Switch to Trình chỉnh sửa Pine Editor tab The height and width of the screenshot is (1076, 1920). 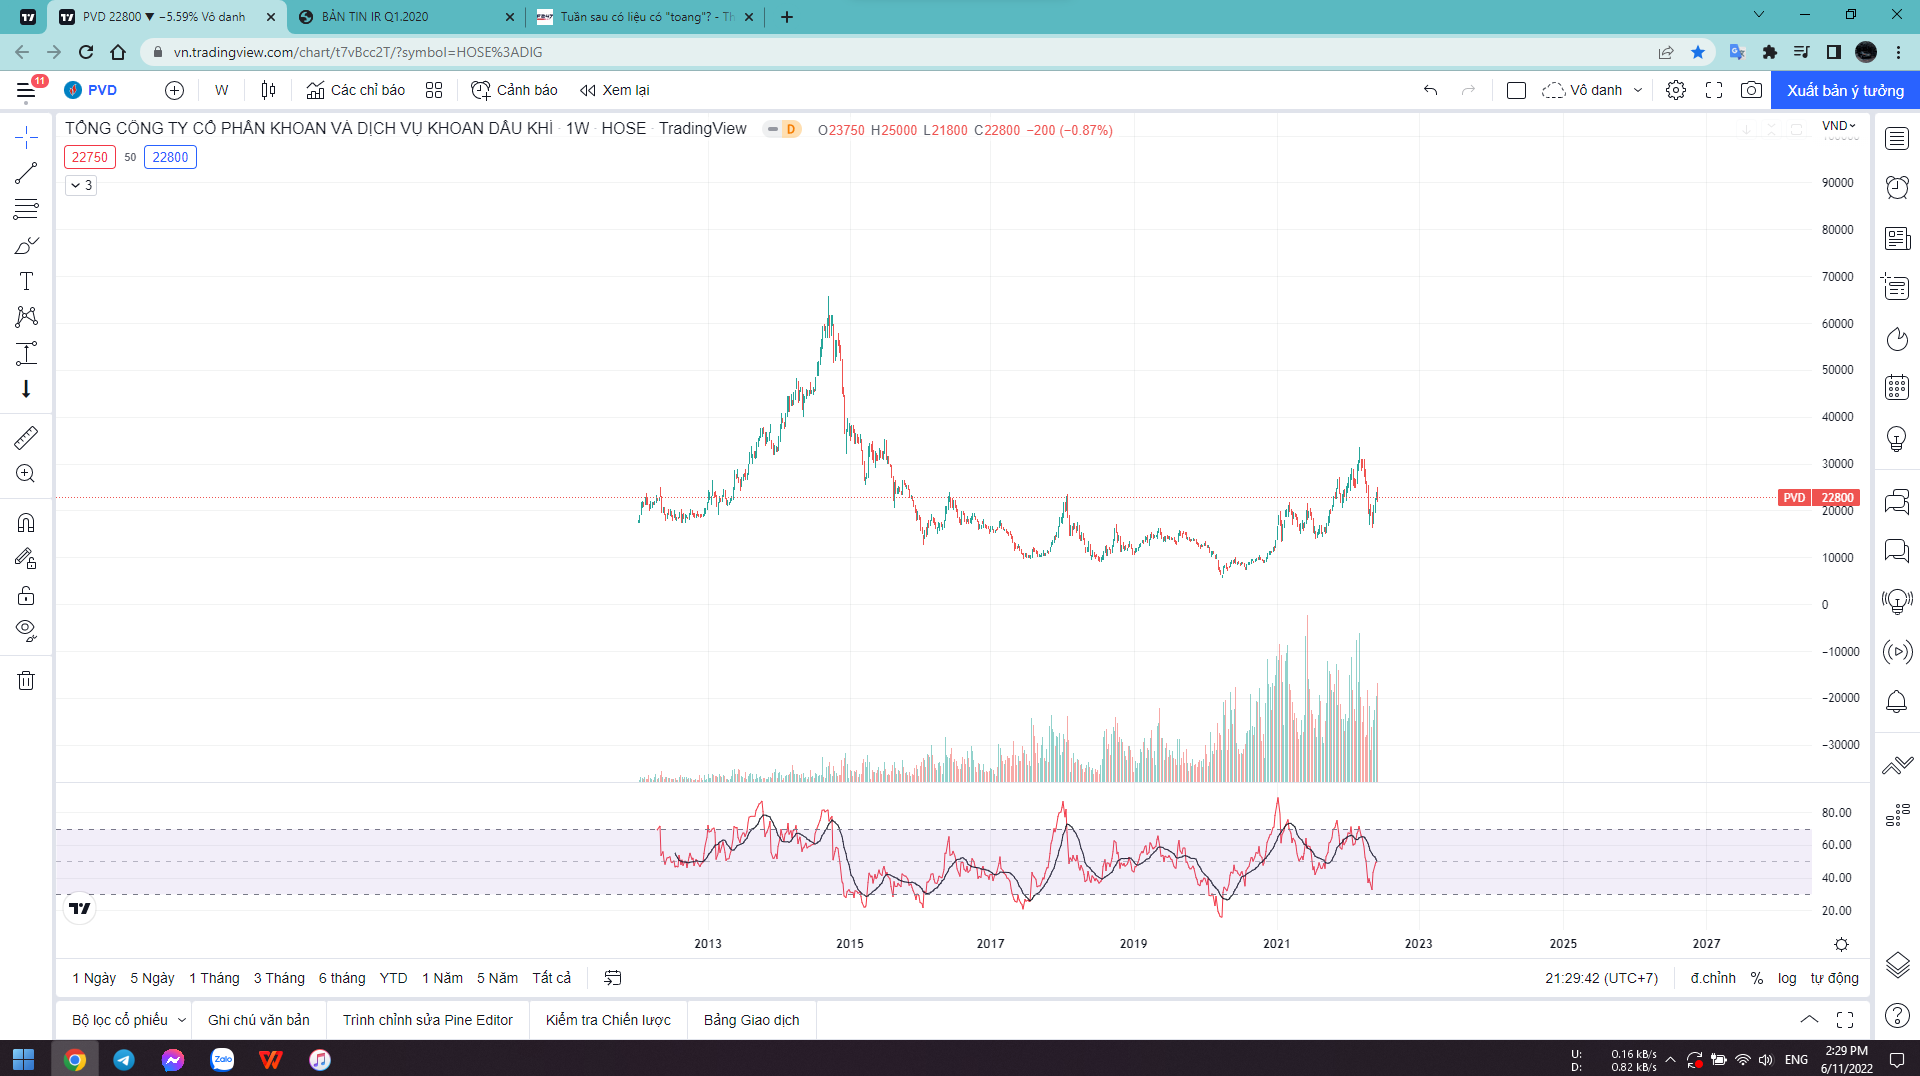(428, 1020)
